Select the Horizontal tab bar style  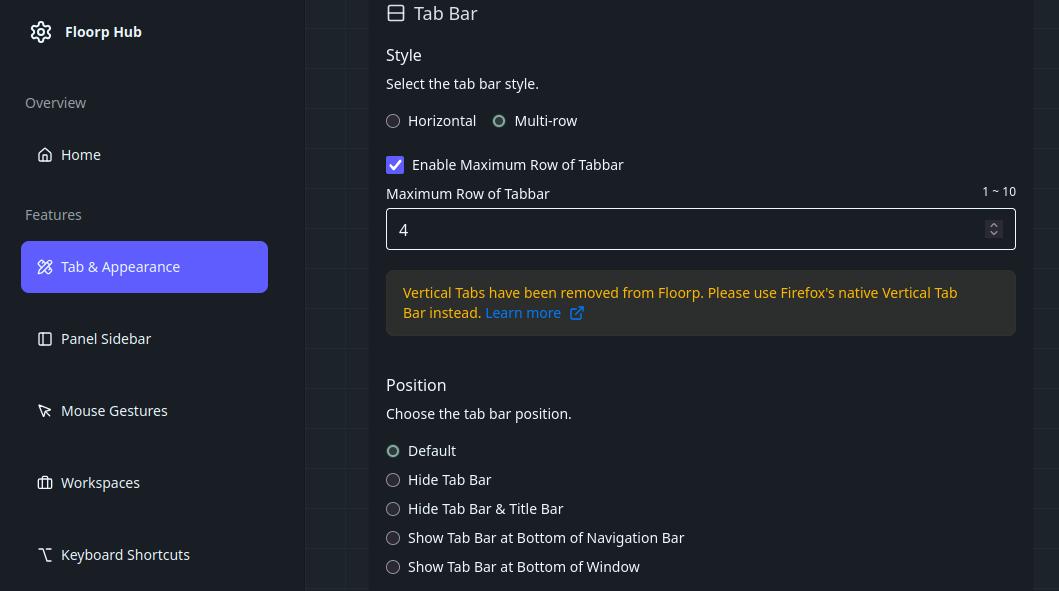click(393, 121)
